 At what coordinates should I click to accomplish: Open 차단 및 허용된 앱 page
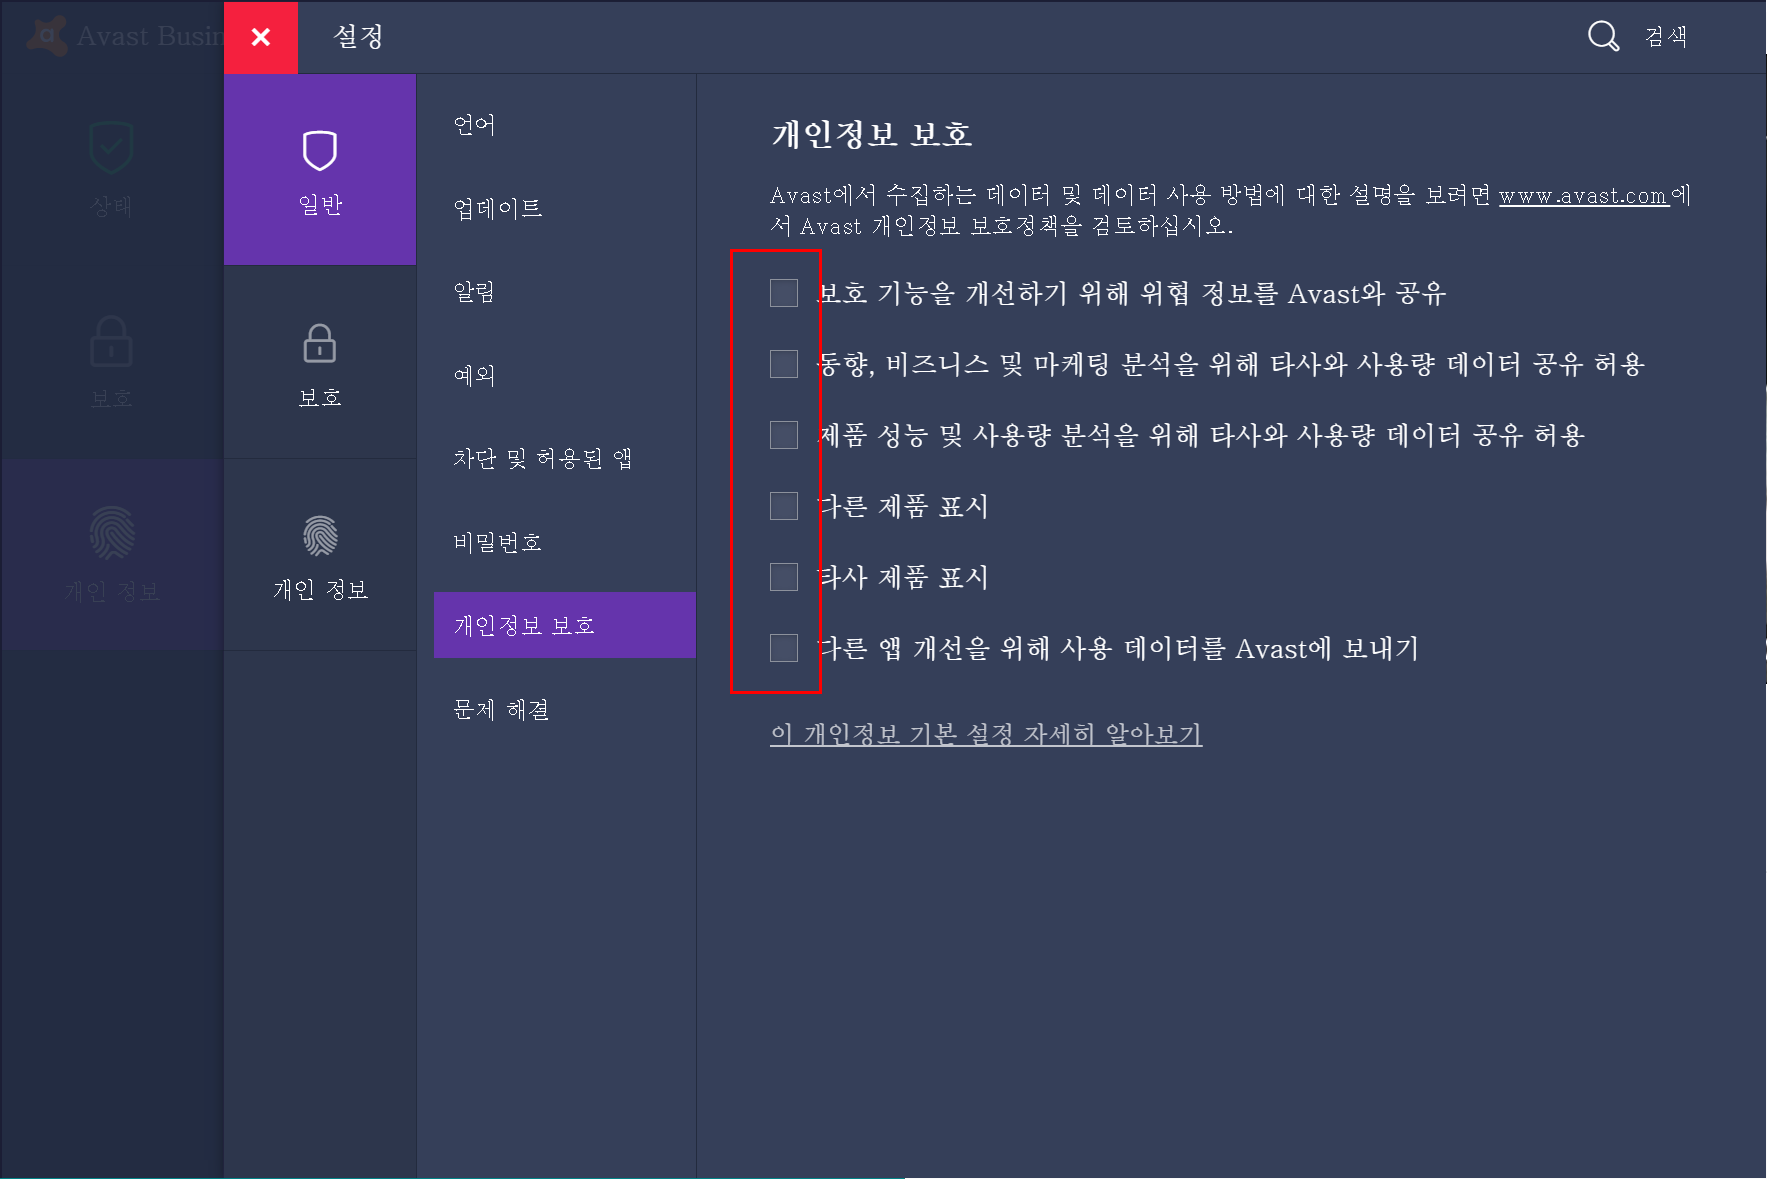542,458
